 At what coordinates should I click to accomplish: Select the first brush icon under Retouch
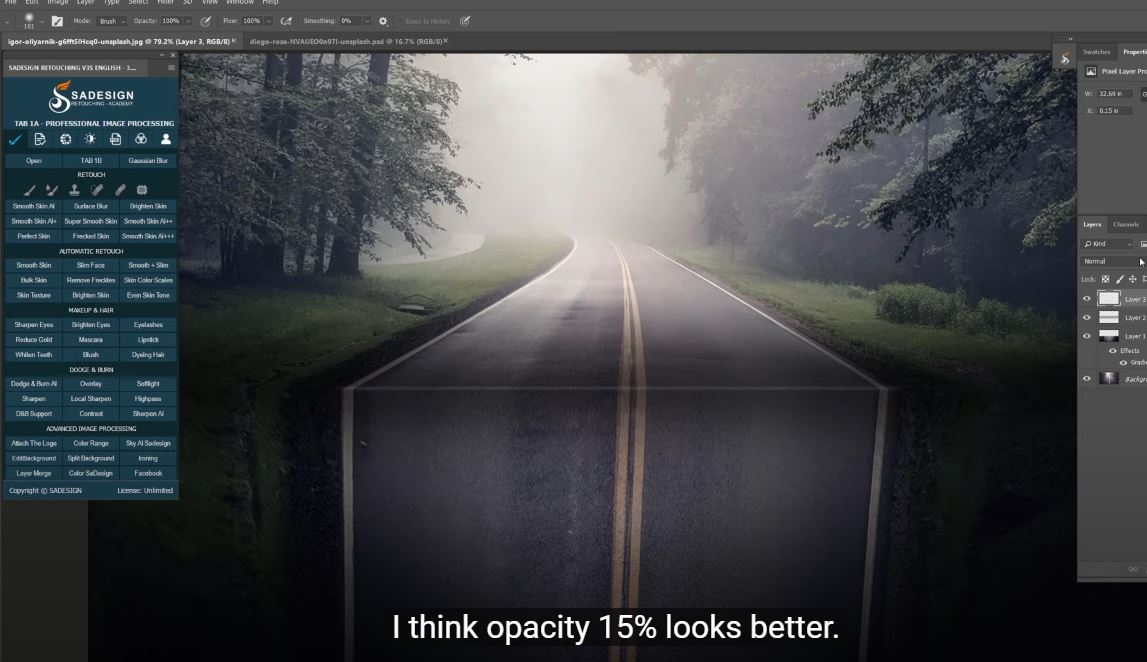point(29,190)
